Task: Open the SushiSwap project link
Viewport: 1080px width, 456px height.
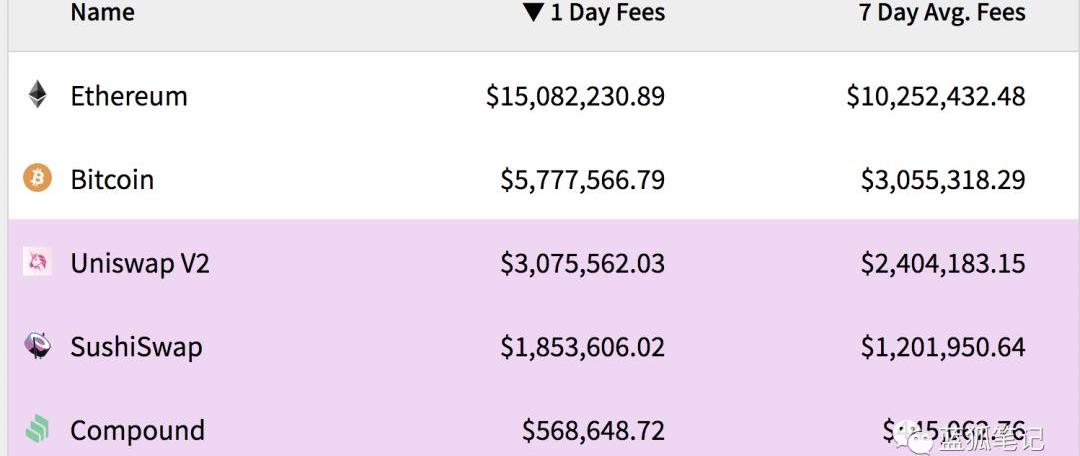Action: [x=136, y=346]
